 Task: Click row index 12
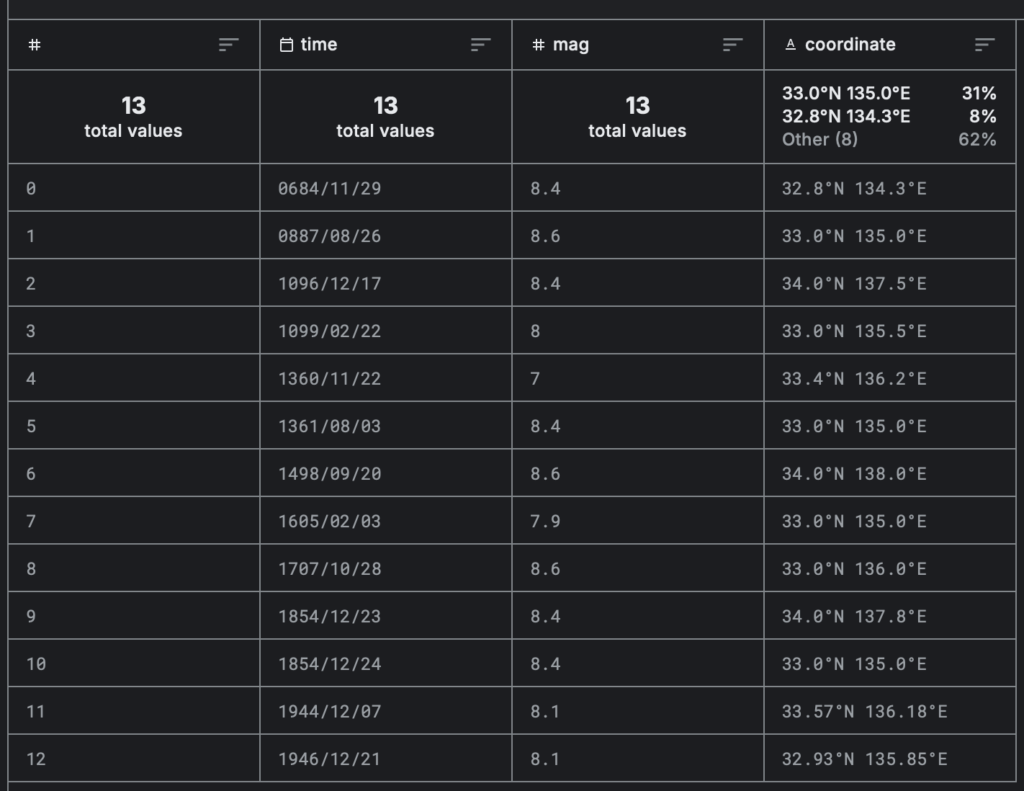36,759
